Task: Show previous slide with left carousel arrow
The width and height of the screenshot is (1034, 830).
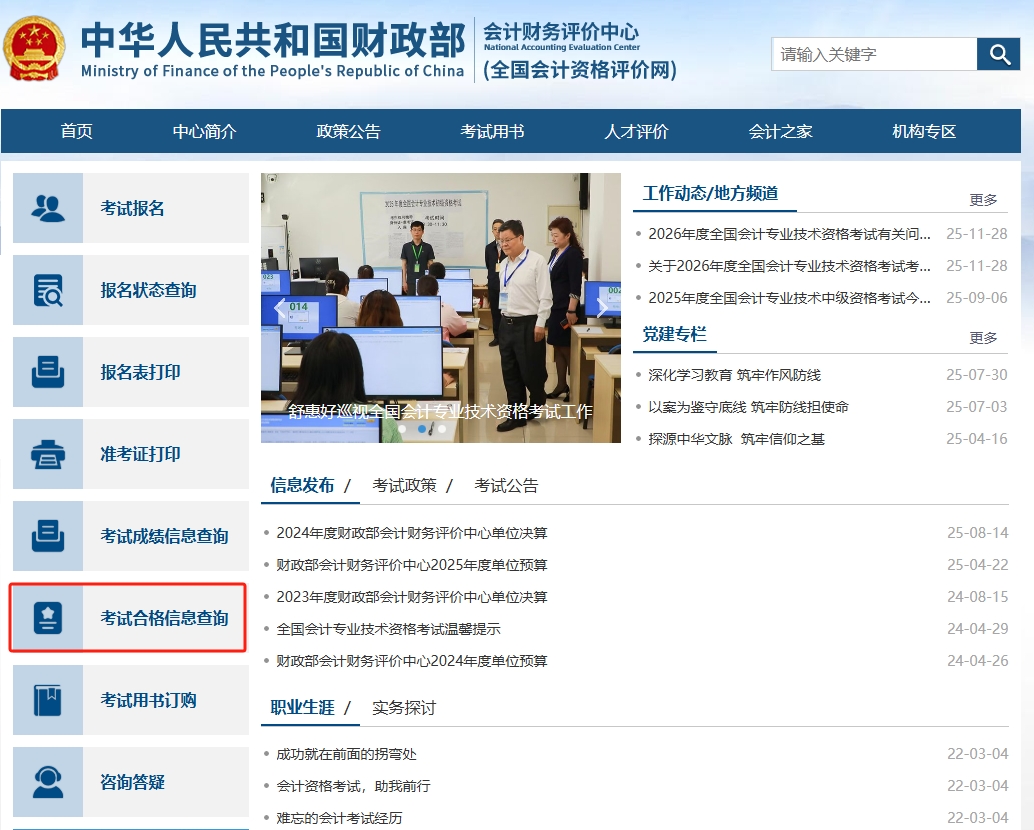Action: click(279, 307)
